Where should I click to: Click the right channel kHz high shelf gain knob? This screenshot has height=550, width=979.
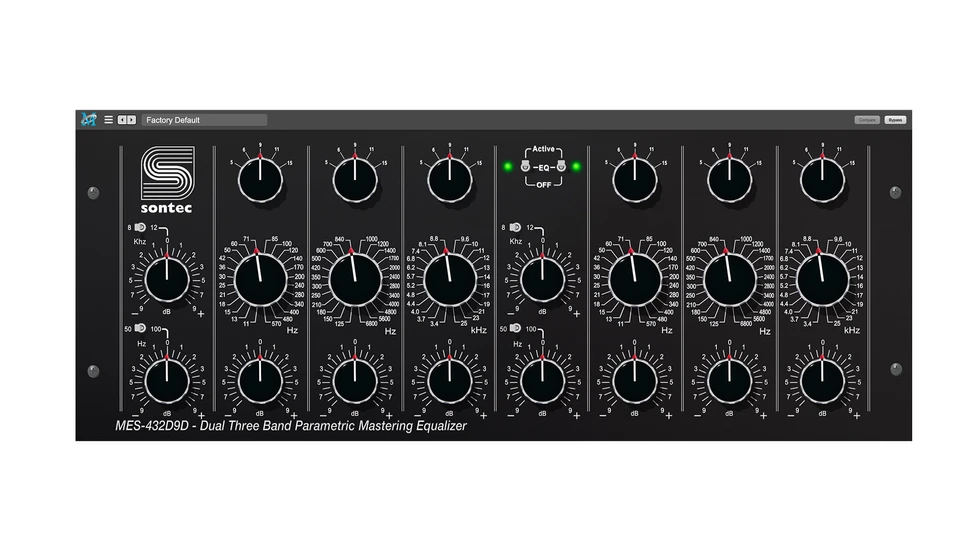click(542, 279)
